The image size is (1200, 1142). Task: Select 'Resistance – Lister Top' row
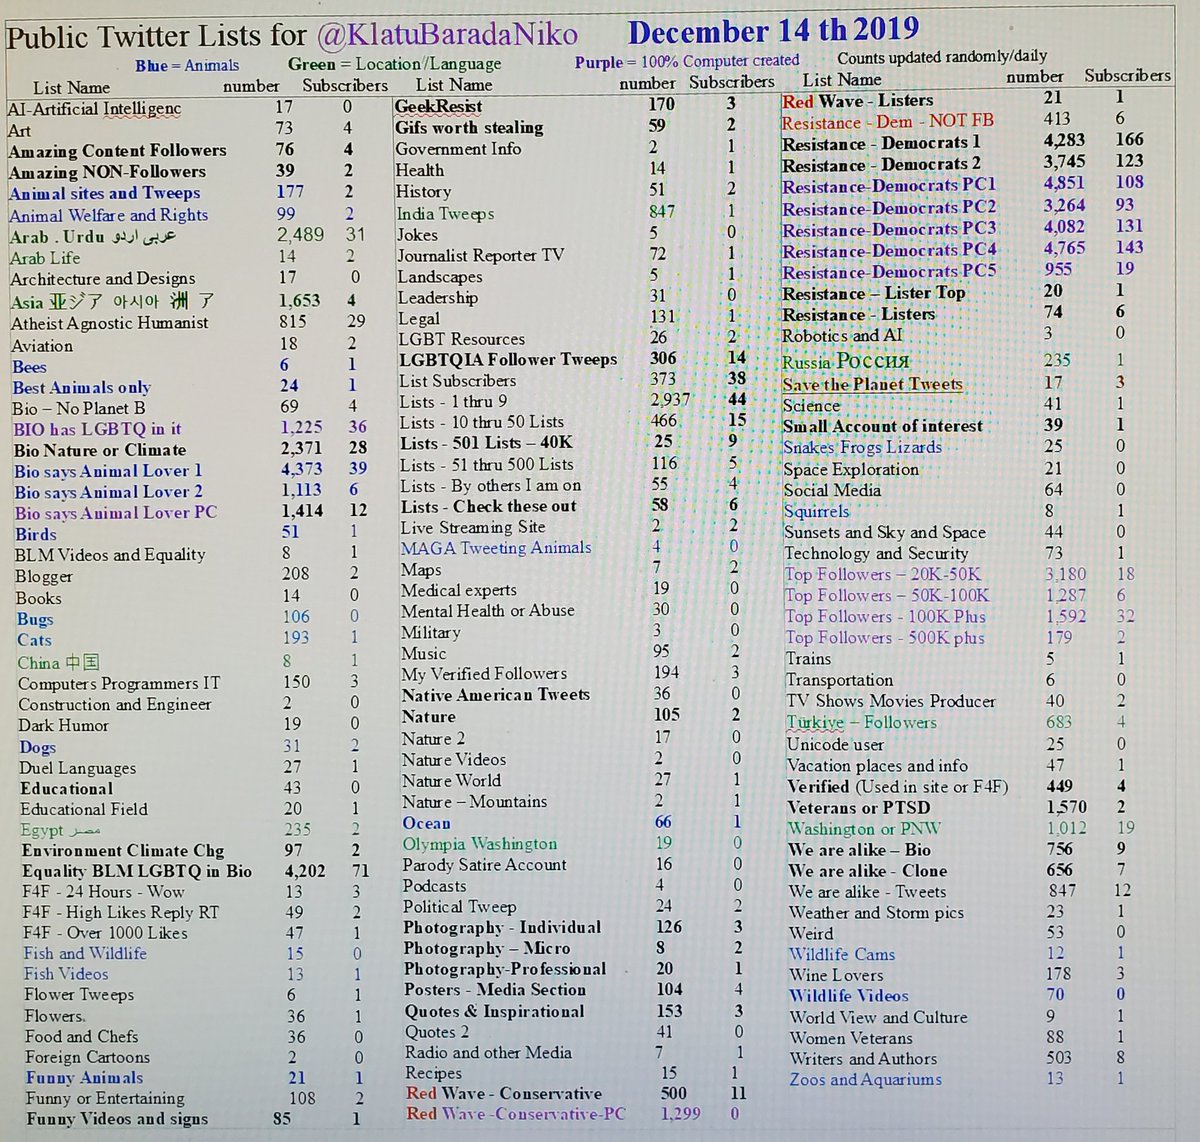(x=955, y=292)
